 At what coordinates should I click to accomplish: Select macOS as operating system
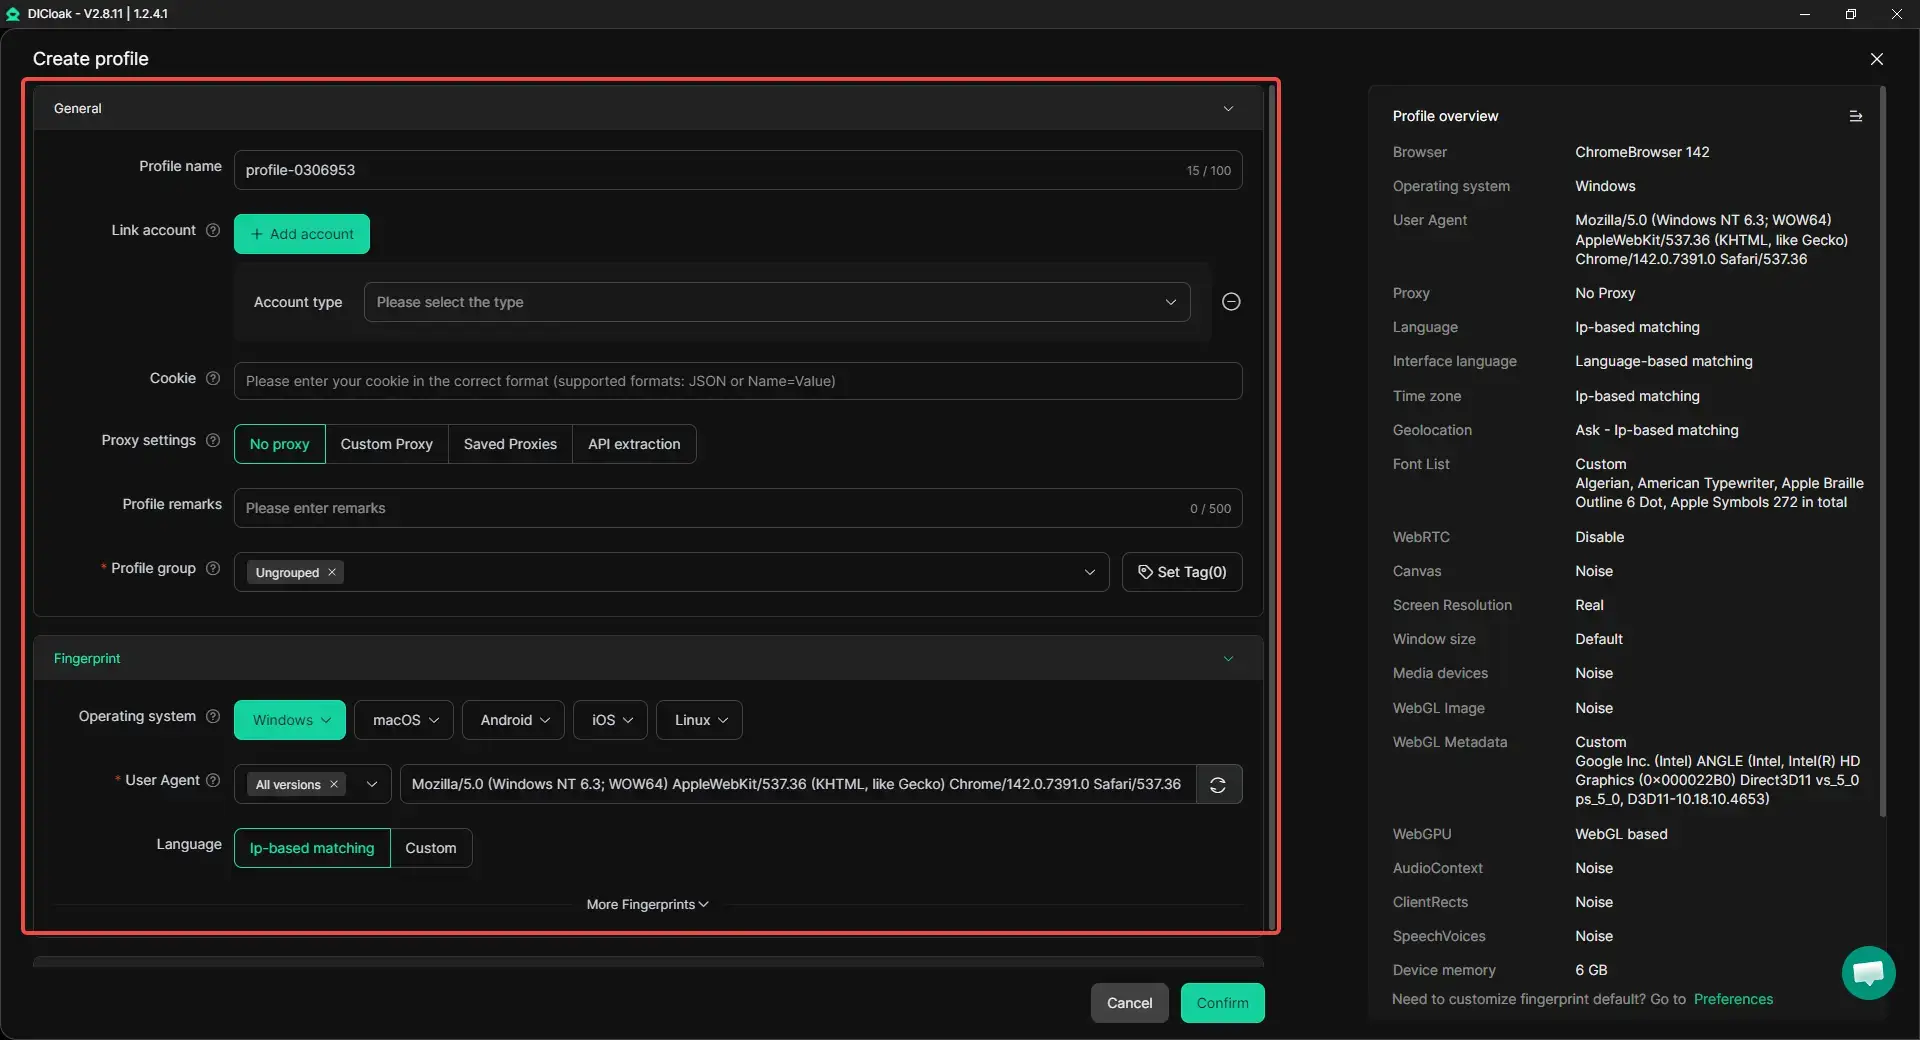(x=403, y=721)
